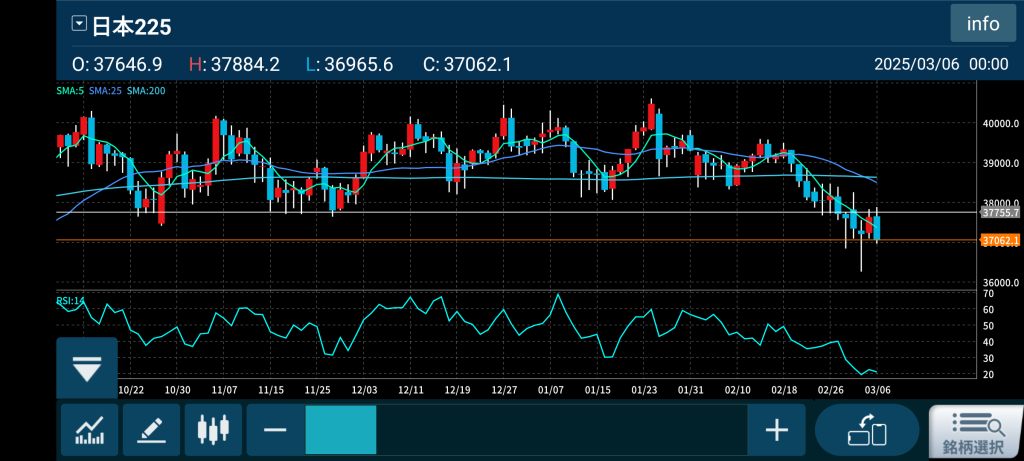1024x461 pixels.
Task: Collapse the toolbar with the down-arrow button
Action: 87,369
